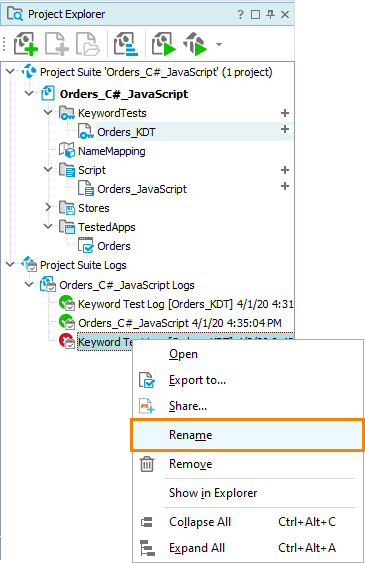Expand the Stores folder
Viewport: 365px width, 563px height.
48,207
